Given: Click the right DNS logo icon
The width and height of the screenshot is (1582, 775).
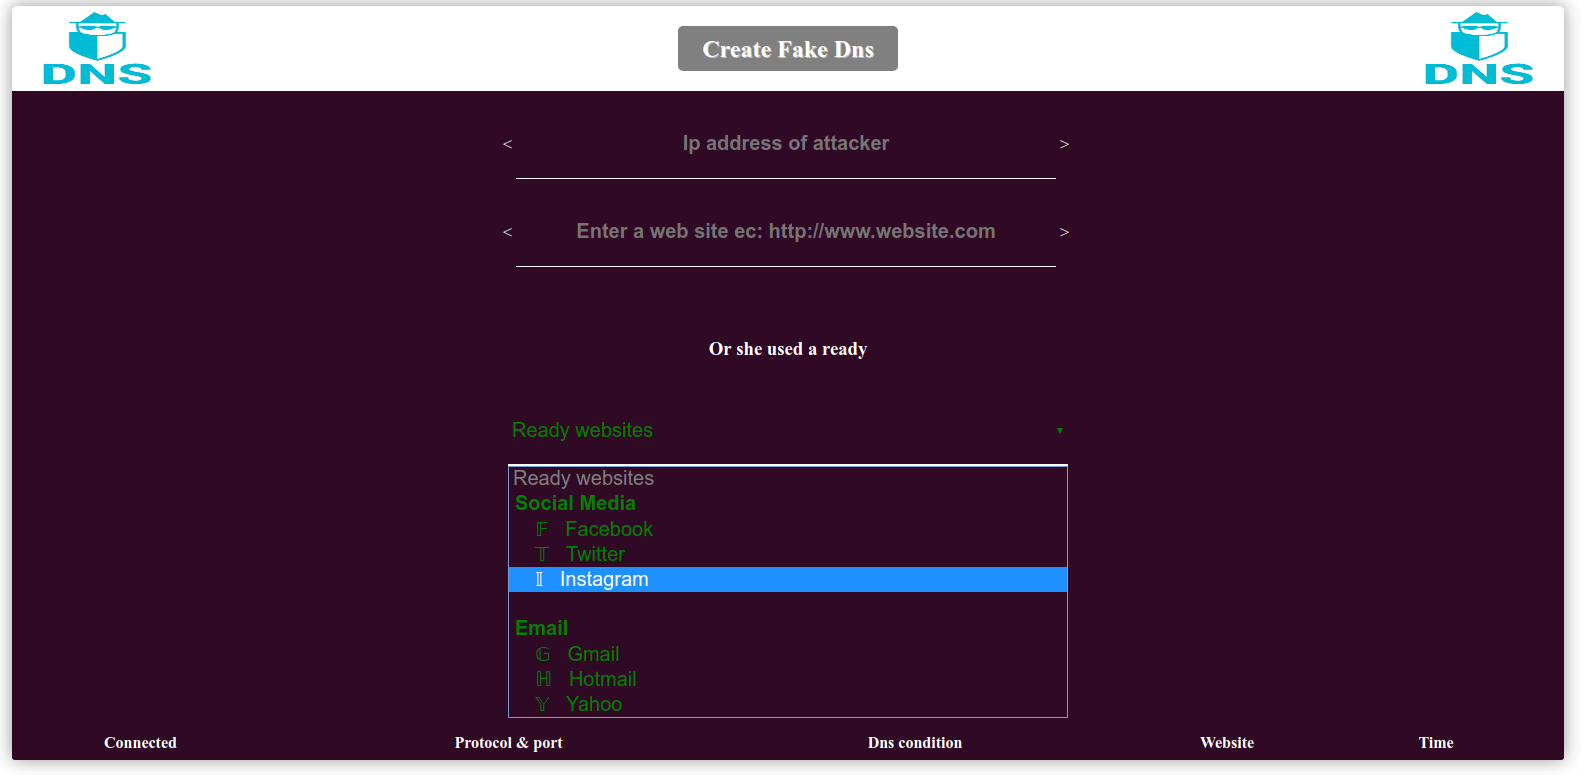Looking at the screenshot, I should [x=1479, y=48].
